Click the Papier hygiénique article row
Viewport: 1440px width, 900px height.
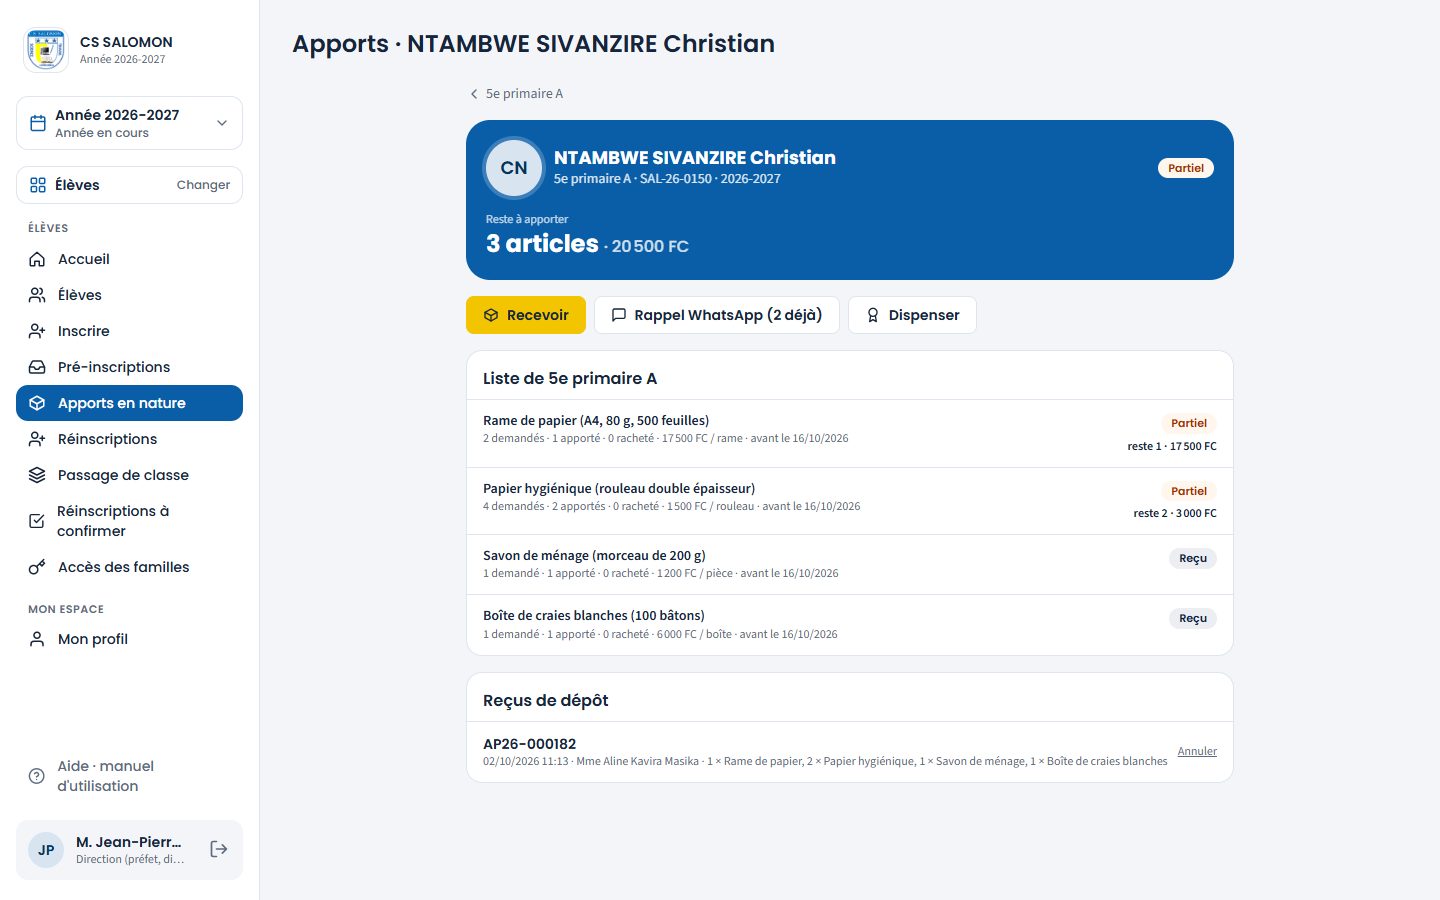click(x=850, y=501)
